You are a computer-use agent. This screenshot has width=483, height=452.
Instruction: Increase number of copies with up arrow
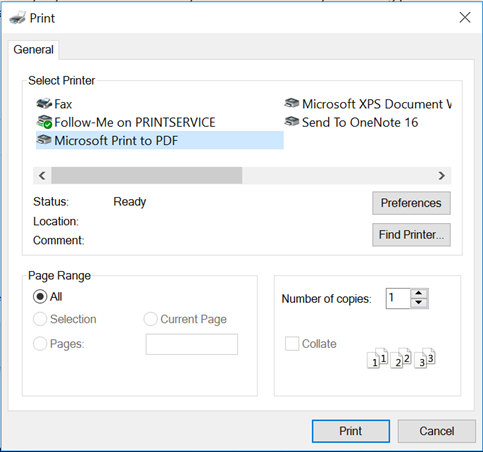point(419,293)
